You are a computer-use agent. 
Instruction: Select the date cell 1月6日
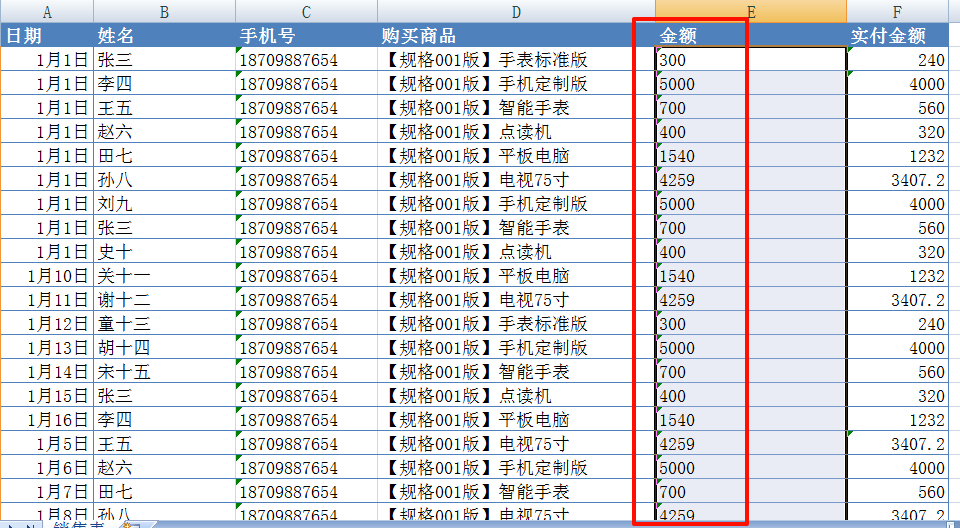47,467
